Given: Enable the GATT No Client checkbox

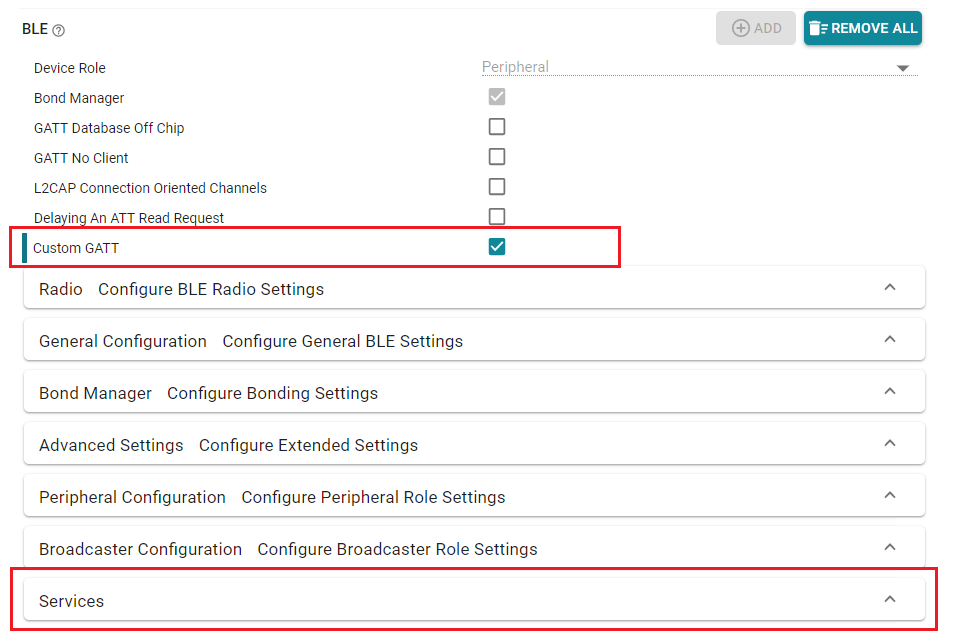Looking at the screenshot, I should click(x=497, y=157).
